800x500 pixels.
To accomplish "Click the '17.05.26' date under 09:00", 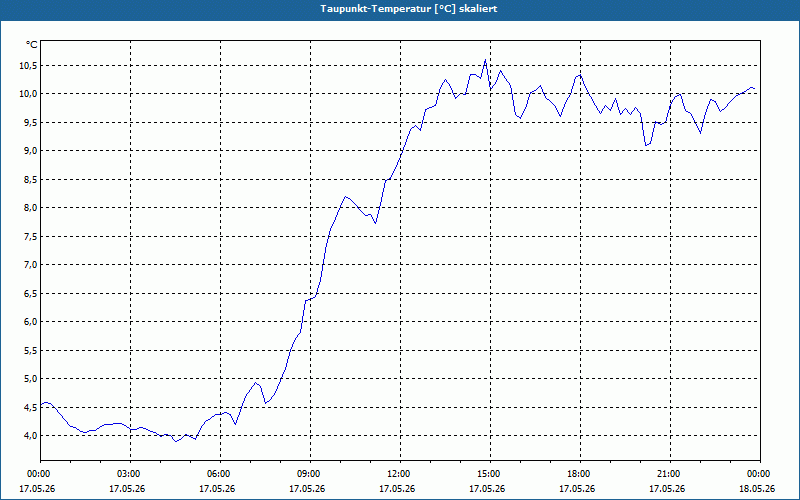I will pyautogui.click(x=307, y=489).
